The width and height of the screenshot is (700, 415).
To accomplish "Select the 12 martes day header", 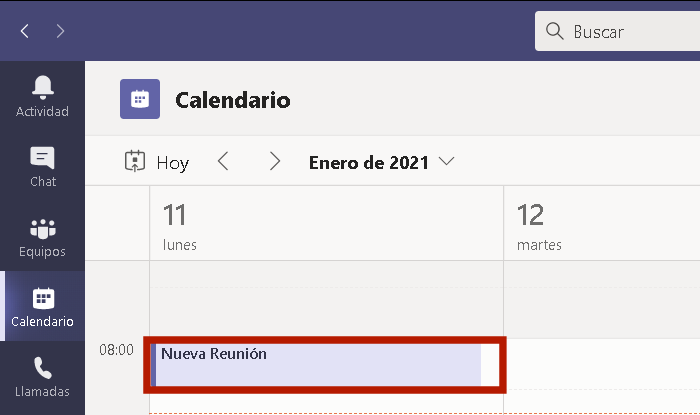I will 602,223.
